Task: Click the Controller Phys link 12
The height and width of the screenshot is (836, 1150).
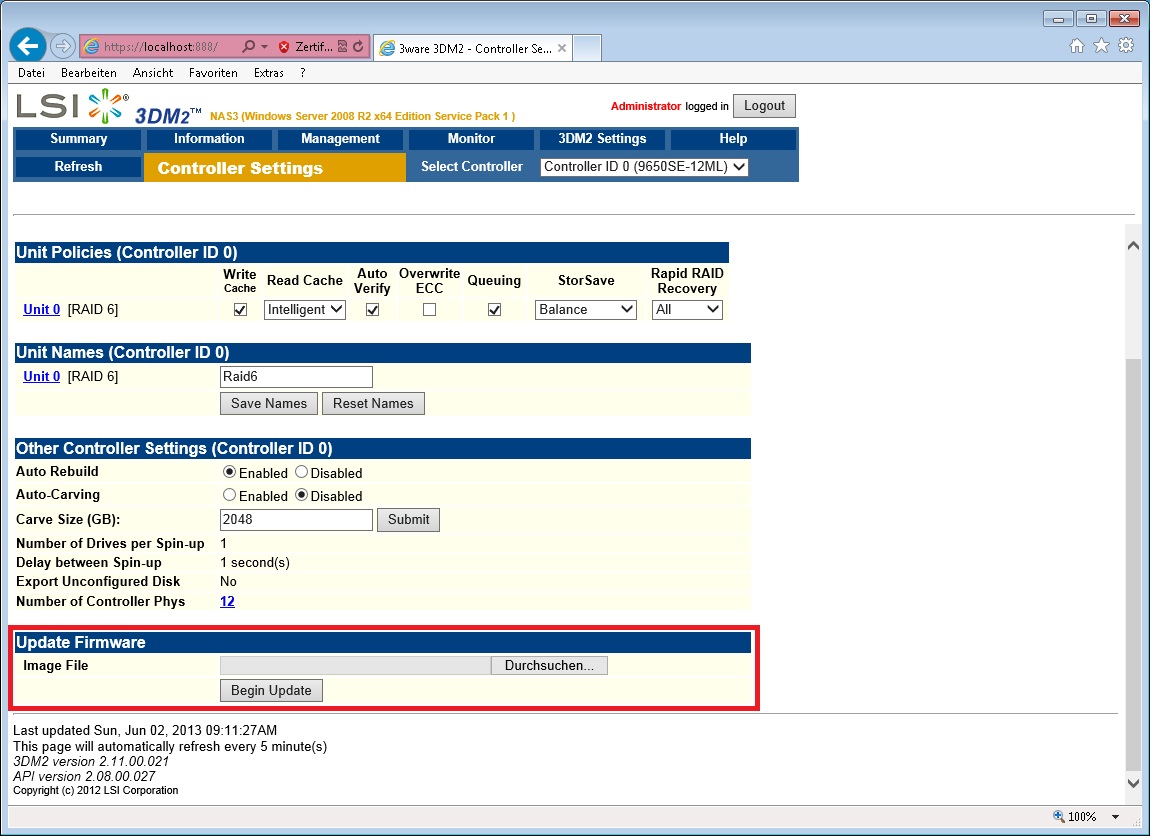Action: tap(227, 601)
